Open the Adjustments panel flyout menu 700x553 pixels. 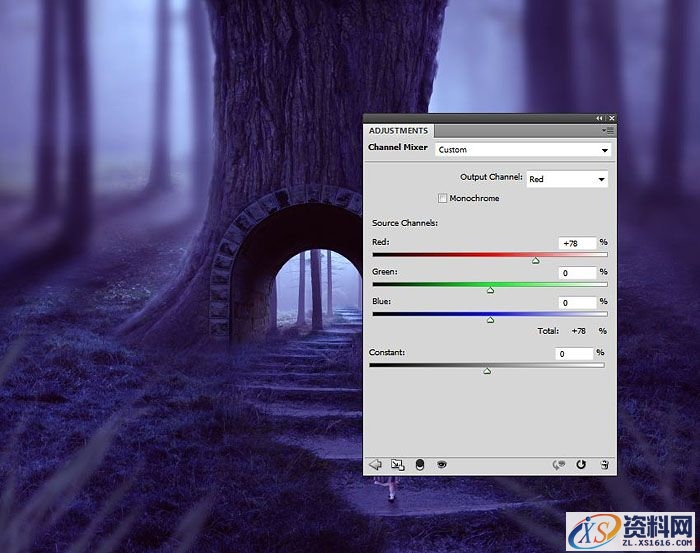[607, 130]
